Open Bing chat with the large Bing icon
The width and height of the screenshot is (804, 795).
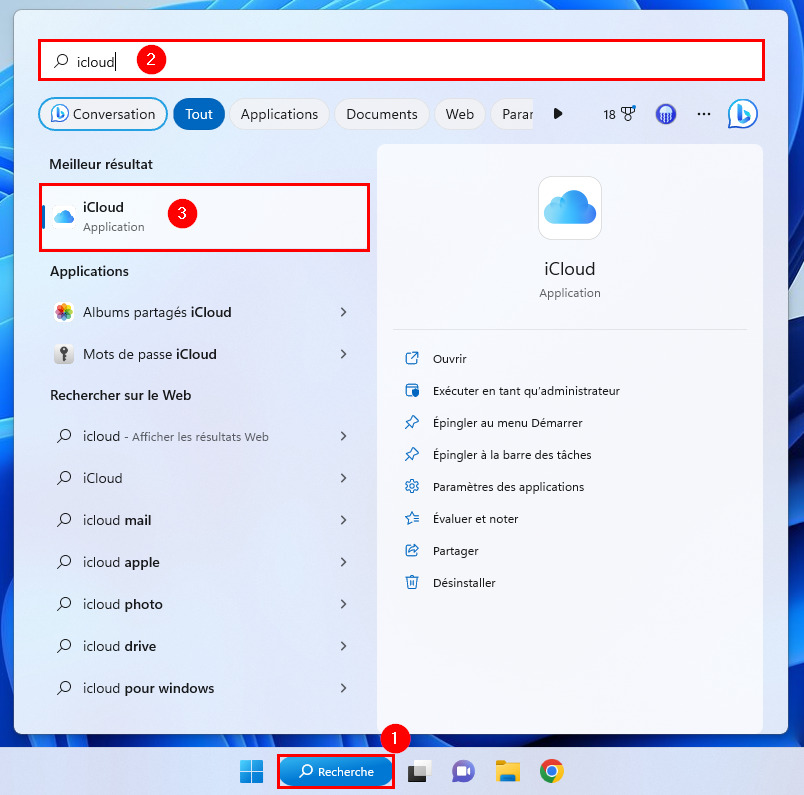click(742, 114)
